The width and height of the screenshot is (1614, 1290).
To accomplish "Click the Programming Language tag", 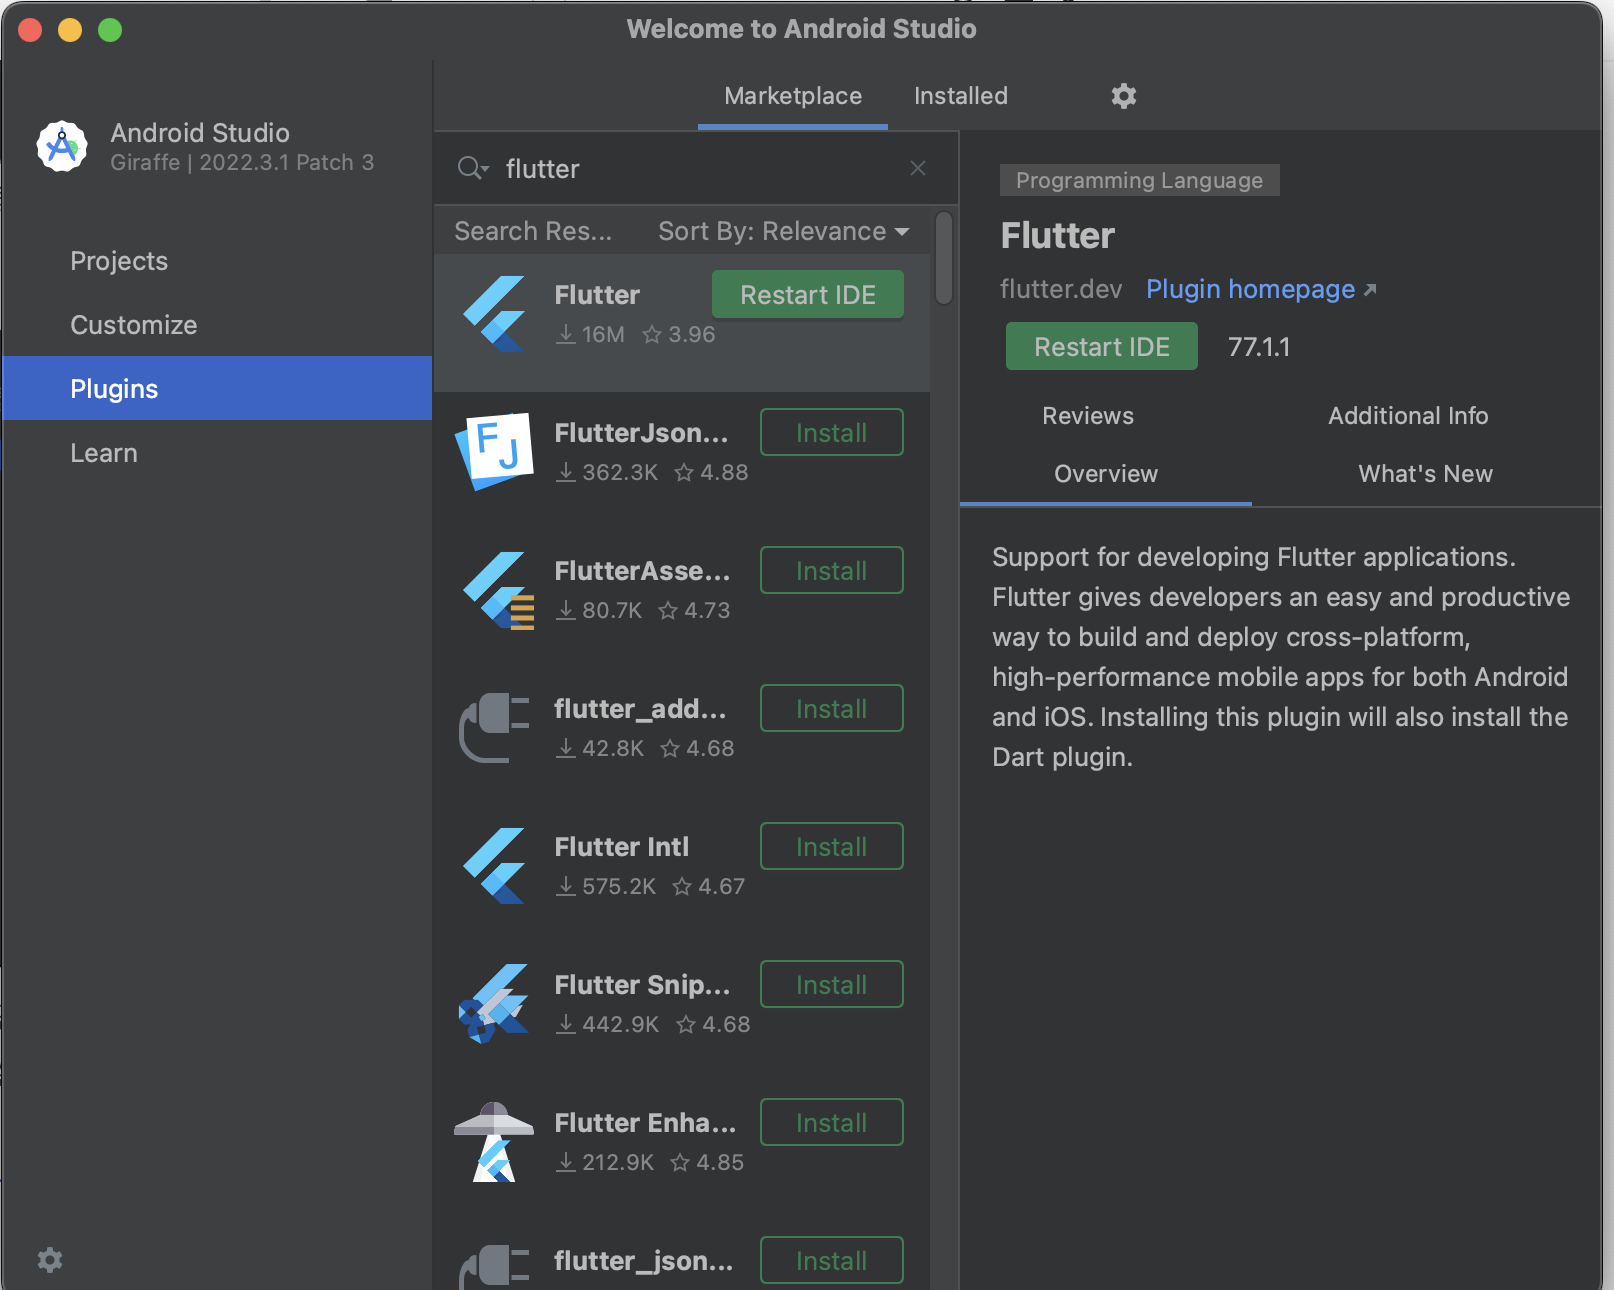I will tap(1140, 180).
